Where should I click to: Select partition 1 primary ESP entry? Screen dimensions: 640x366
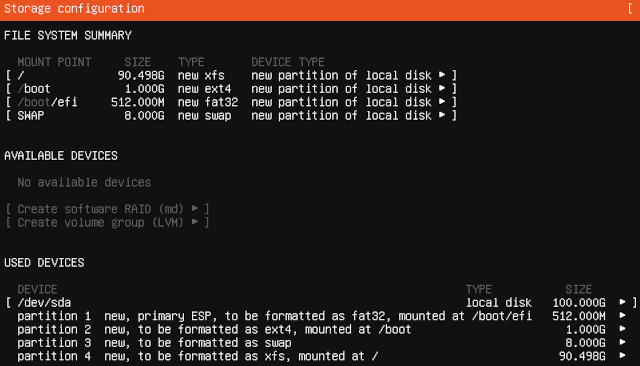[321, 316]
